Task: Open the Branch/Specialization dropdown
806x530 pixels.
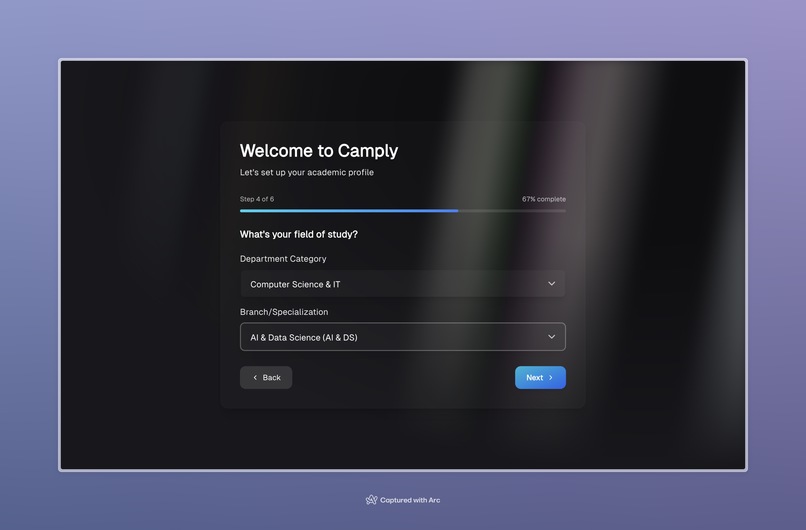Action: pos(402,337)
